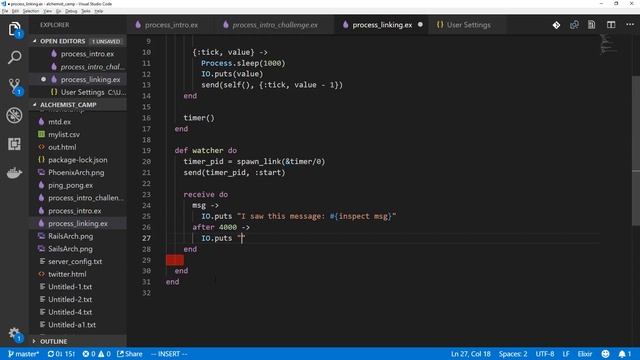Change file encoding UTF-8
Viewport: 640px width, 360px height.
[545, 354]
